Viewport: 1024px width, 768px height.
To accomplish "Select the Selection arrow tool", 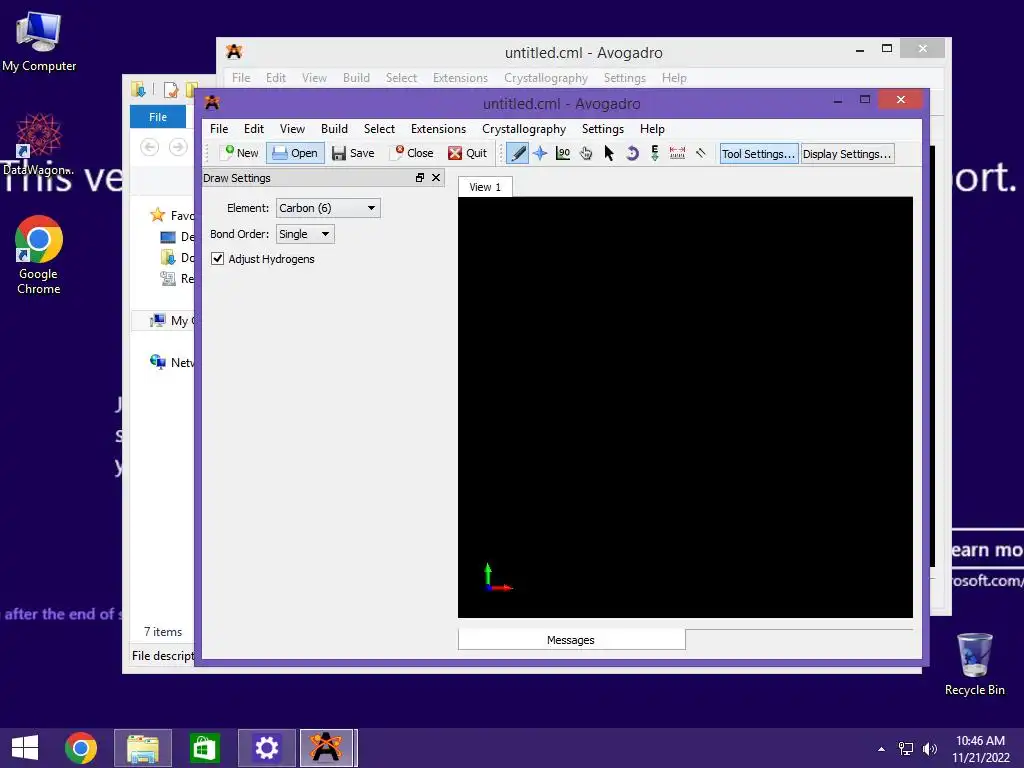I will [609, 153].
